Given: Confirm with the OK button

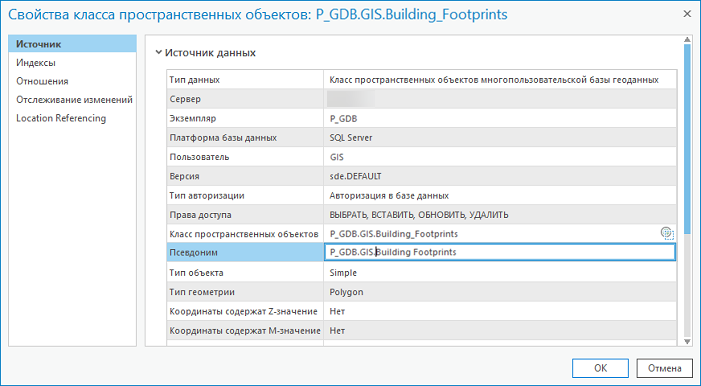Looking at the screenshot, I should coord(600,368).
